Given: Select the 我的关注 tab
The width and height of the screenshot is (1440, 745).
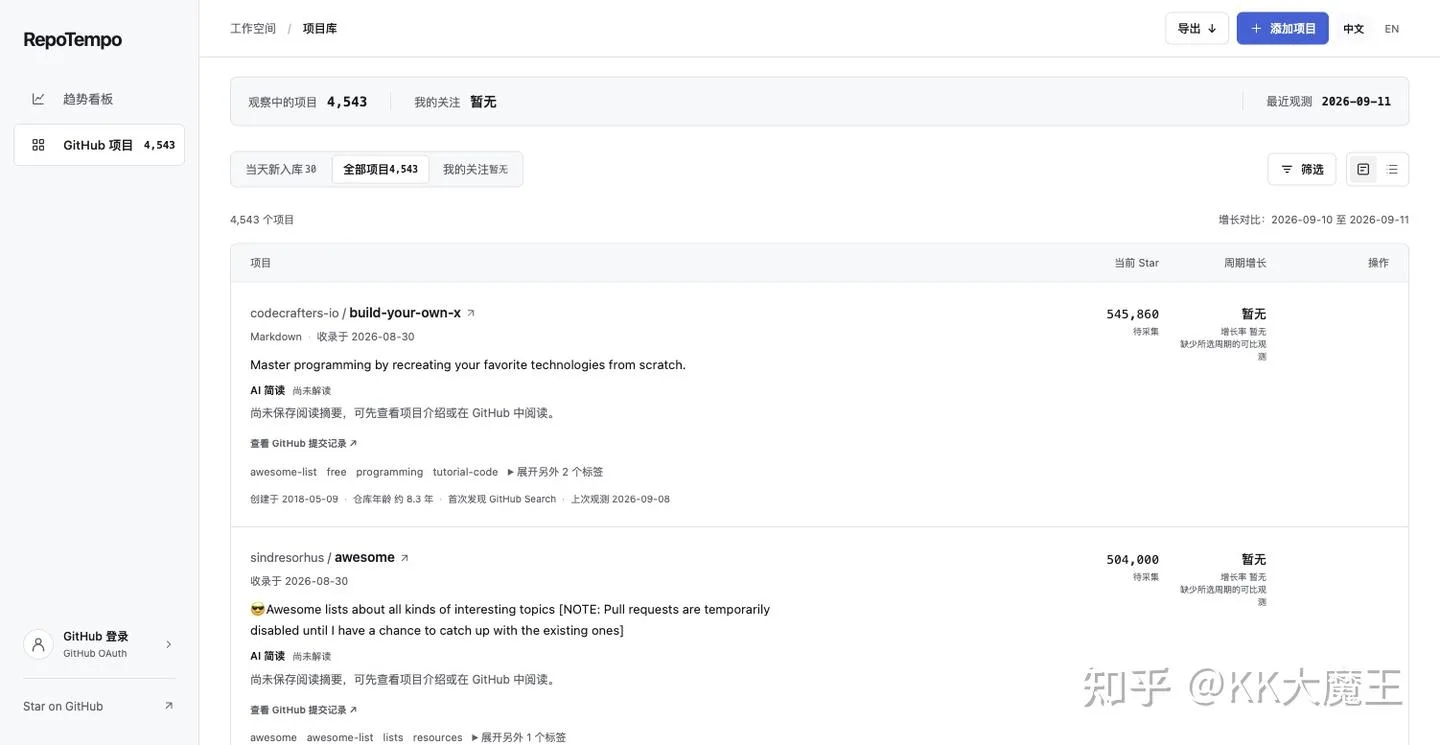Looking at the screenshot, I should click(x=475, y=169).
